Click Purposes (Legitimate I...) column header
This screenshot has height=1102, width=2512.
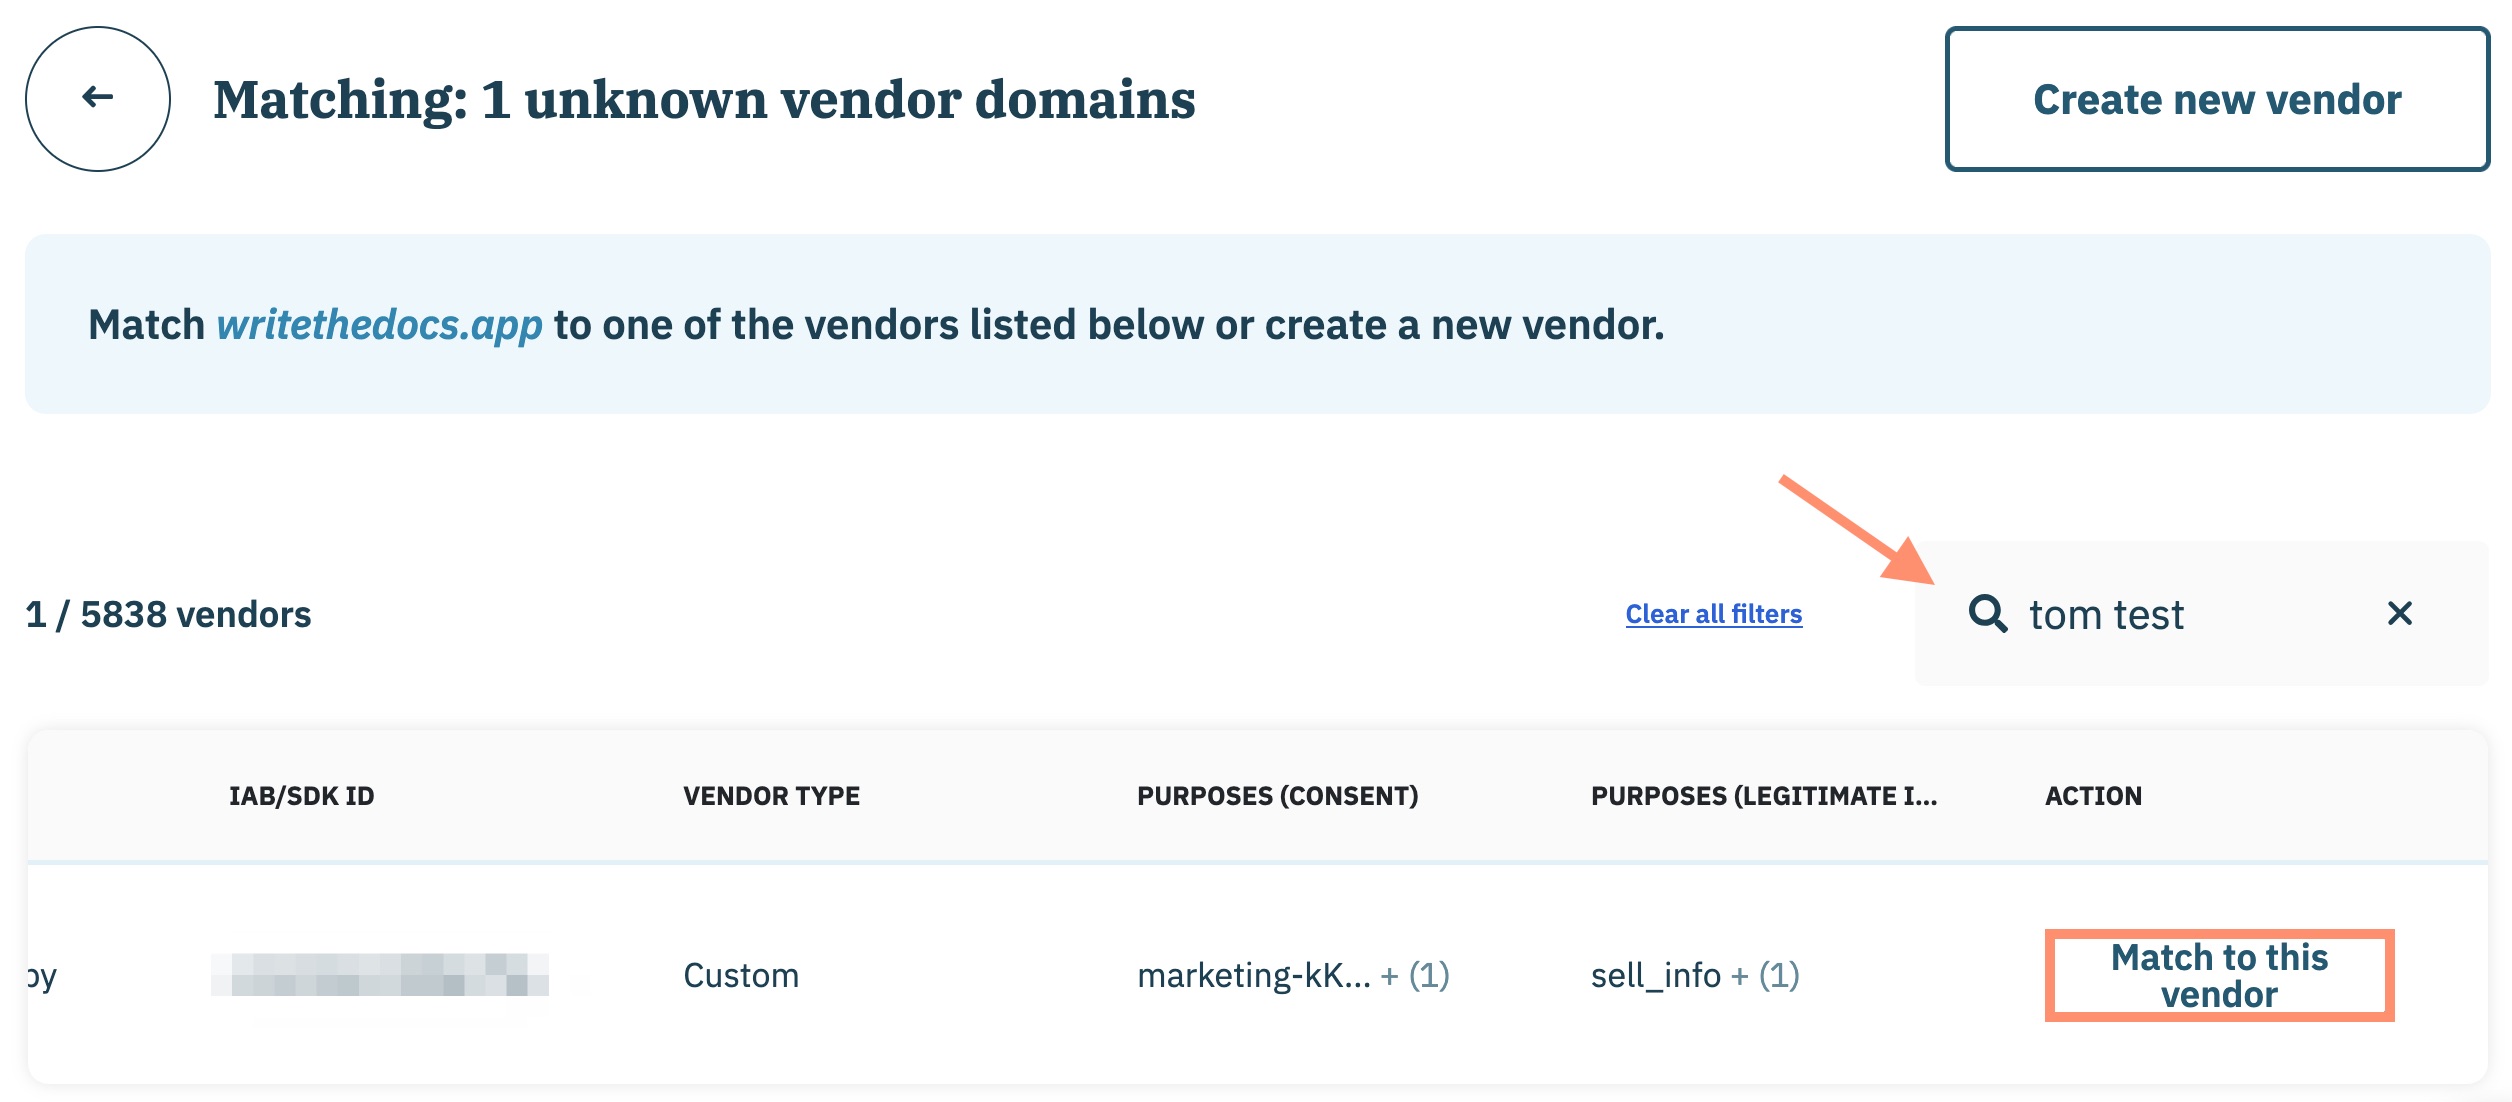click(x=1763, y=796)
